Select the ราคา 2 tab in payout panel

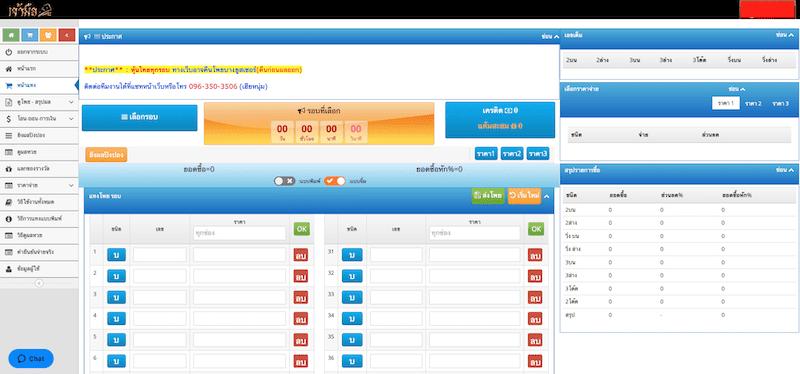point(753,104)
